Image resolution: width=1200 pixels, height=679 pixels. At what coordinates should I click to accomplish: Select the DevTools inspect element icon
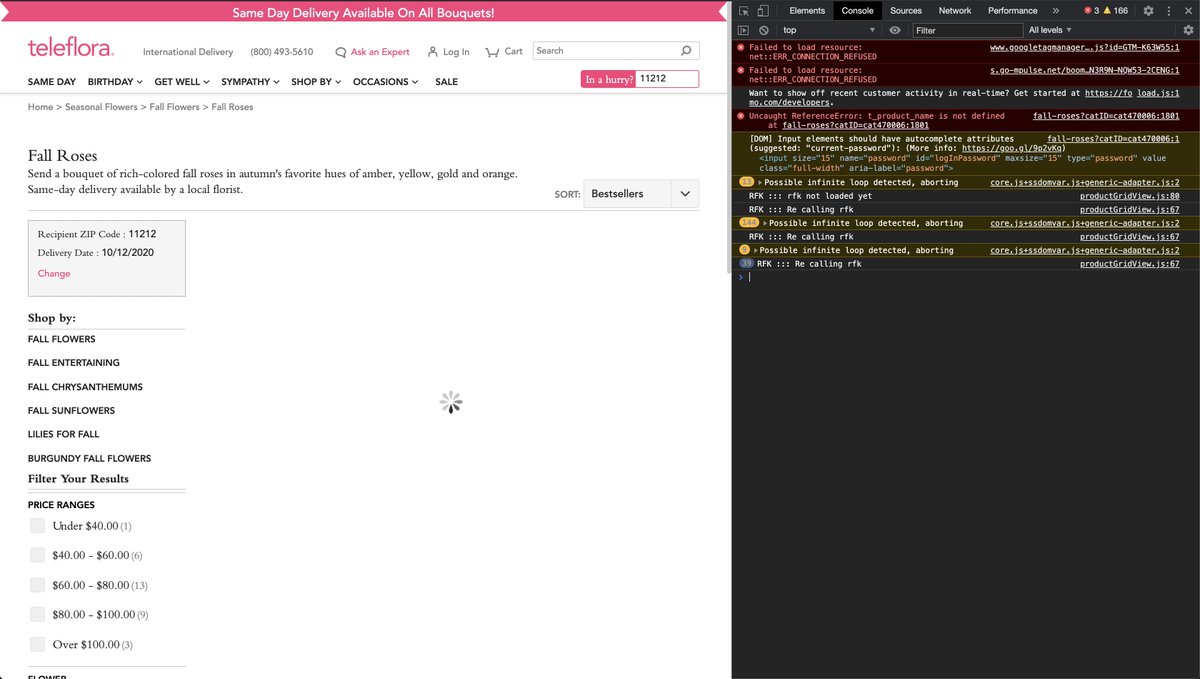(743, 11)
